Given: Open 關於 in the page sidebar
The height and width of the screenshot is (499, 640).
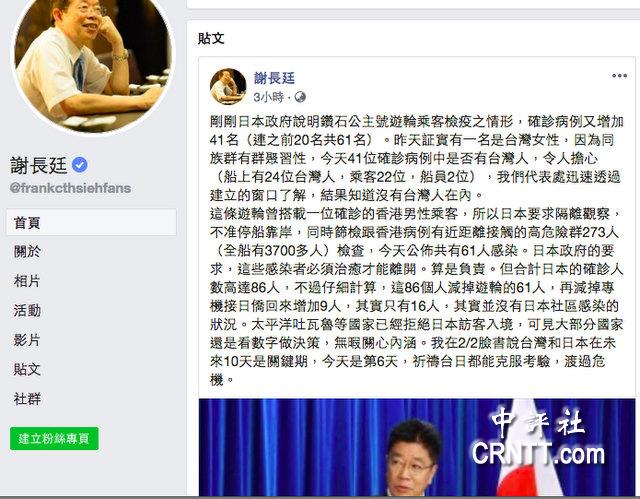Looking at the screenshot, I should click(x=27, y=252).
